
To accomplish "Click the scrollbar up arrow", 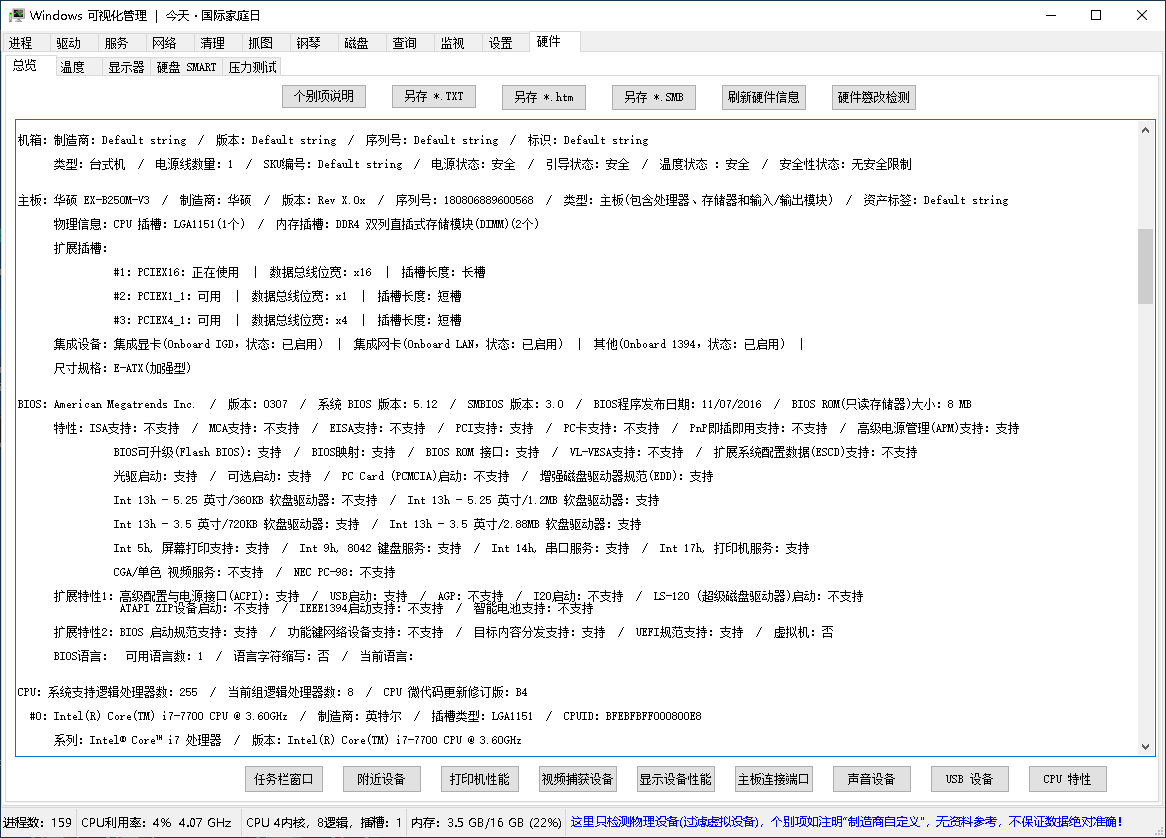I will click(1145, 130).
